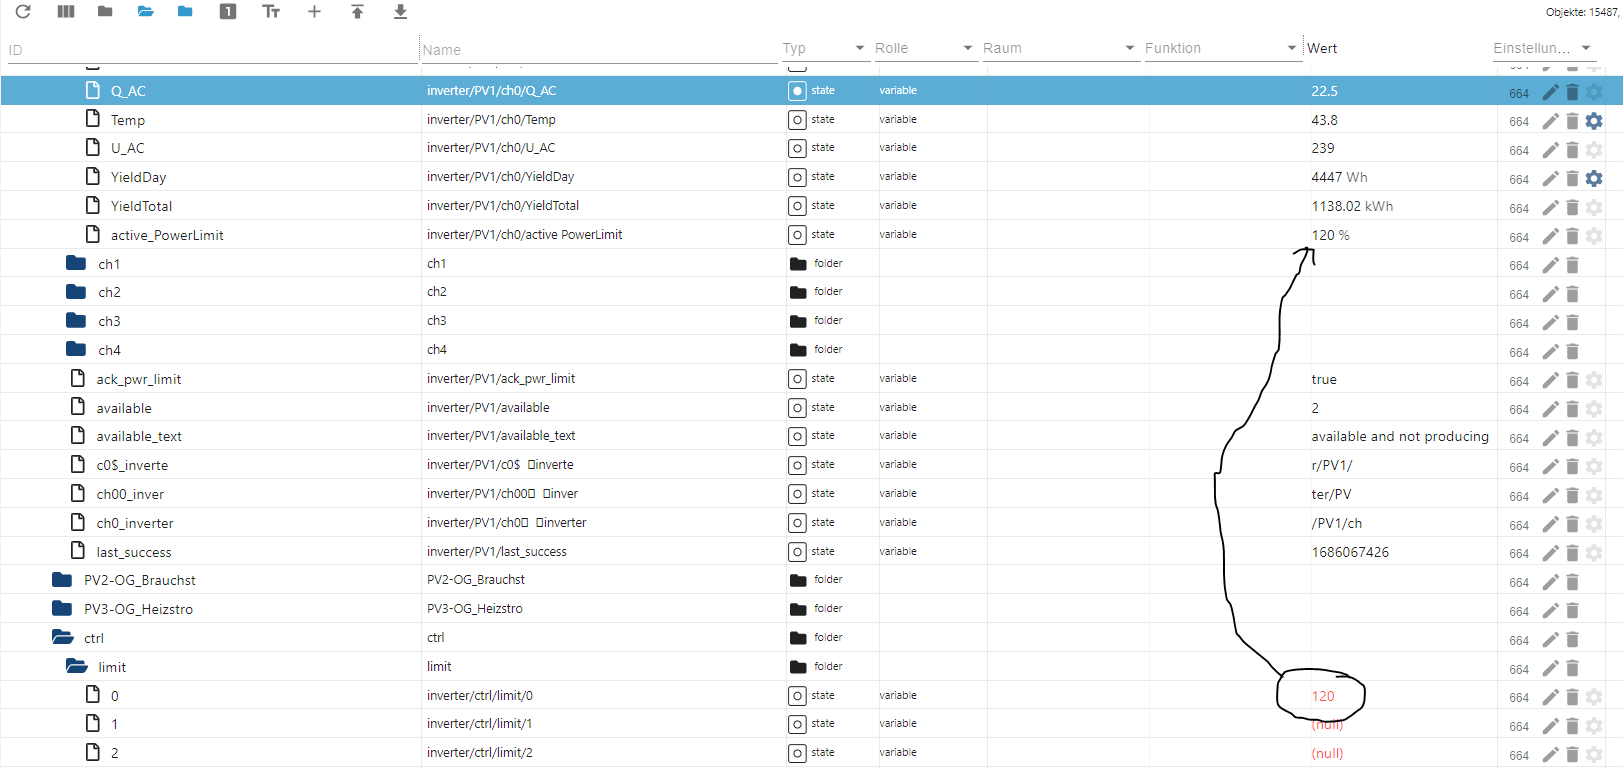Click the 'available and not producing' value
The image size is (1623, 768).
[1400, 436]
